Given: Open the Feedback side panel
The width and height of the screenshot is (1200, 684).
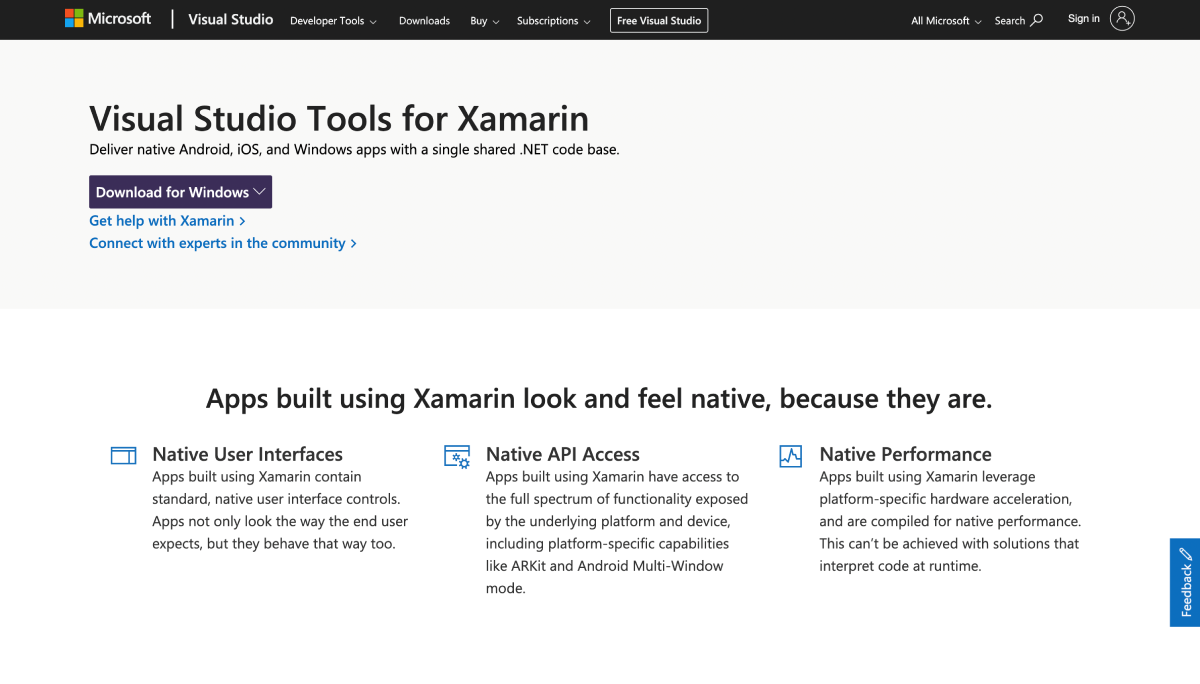Looking at the screenshot, I should click(x=1183, y=583).
